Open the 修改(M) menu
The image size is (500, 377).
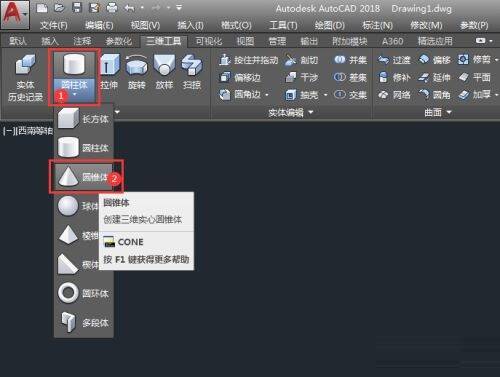[x=426, y=25]
